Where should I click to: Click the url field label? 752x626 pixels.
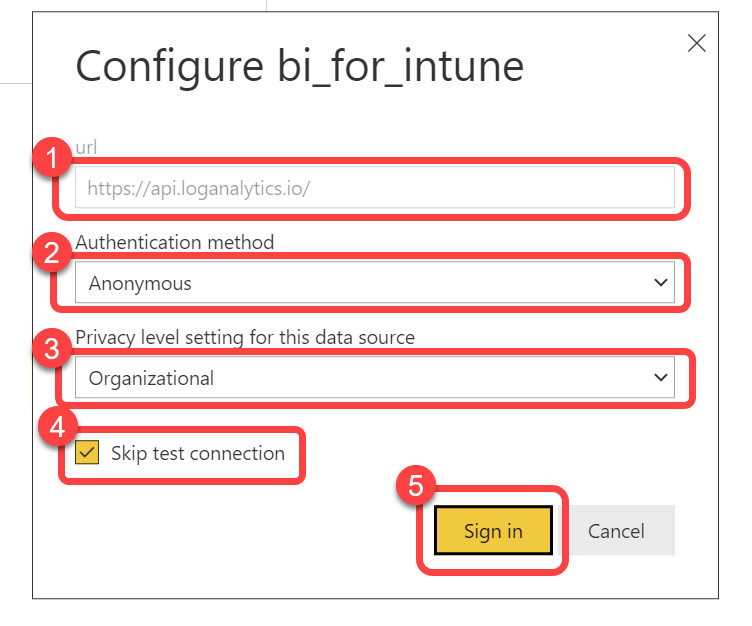pyautogui.click(x=86, y=147)
